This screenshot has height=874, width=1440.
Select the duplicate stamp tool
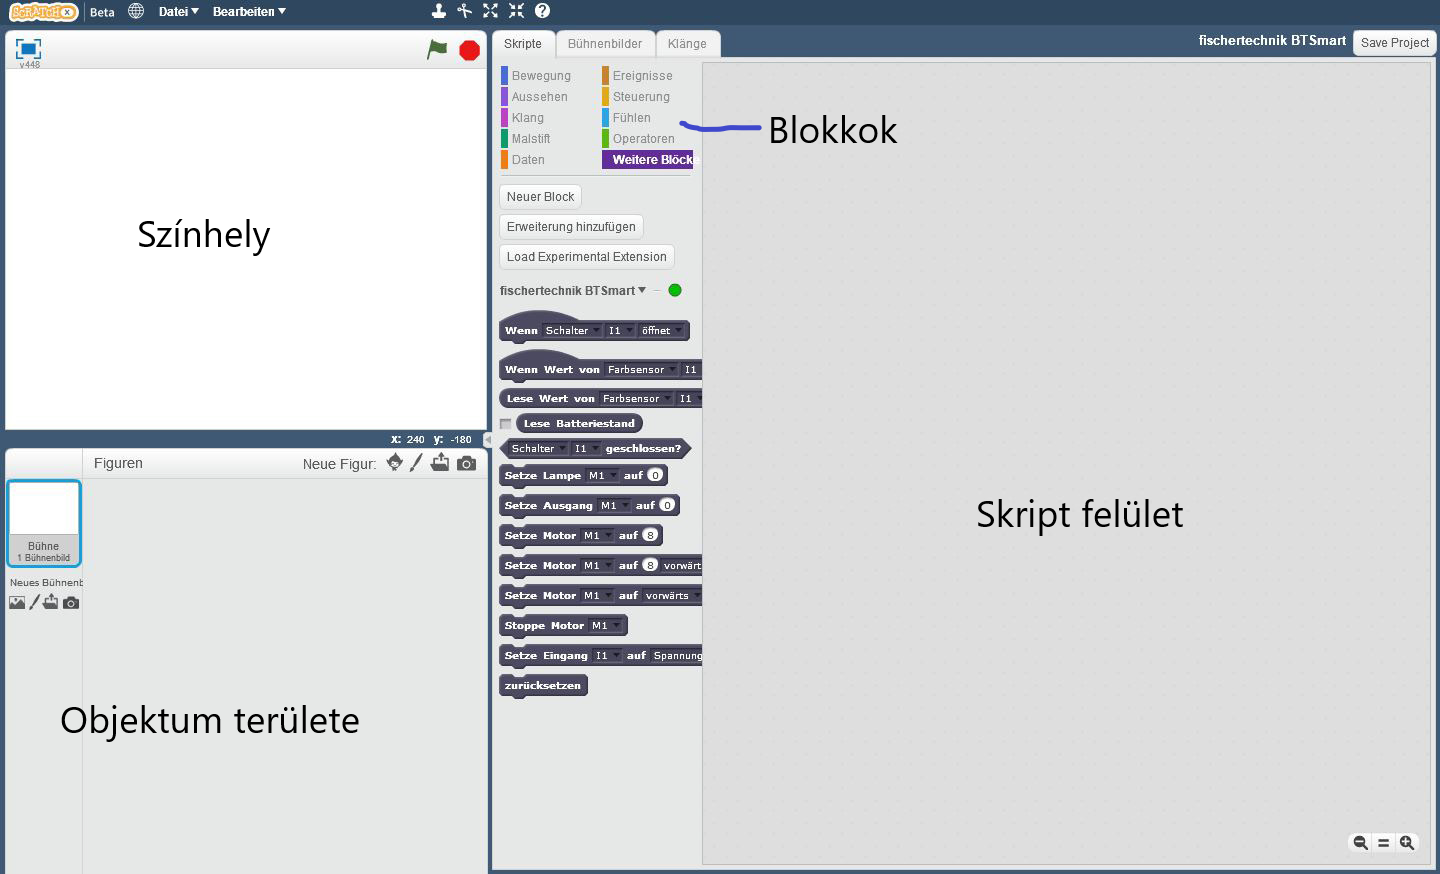tap(438, 11)
